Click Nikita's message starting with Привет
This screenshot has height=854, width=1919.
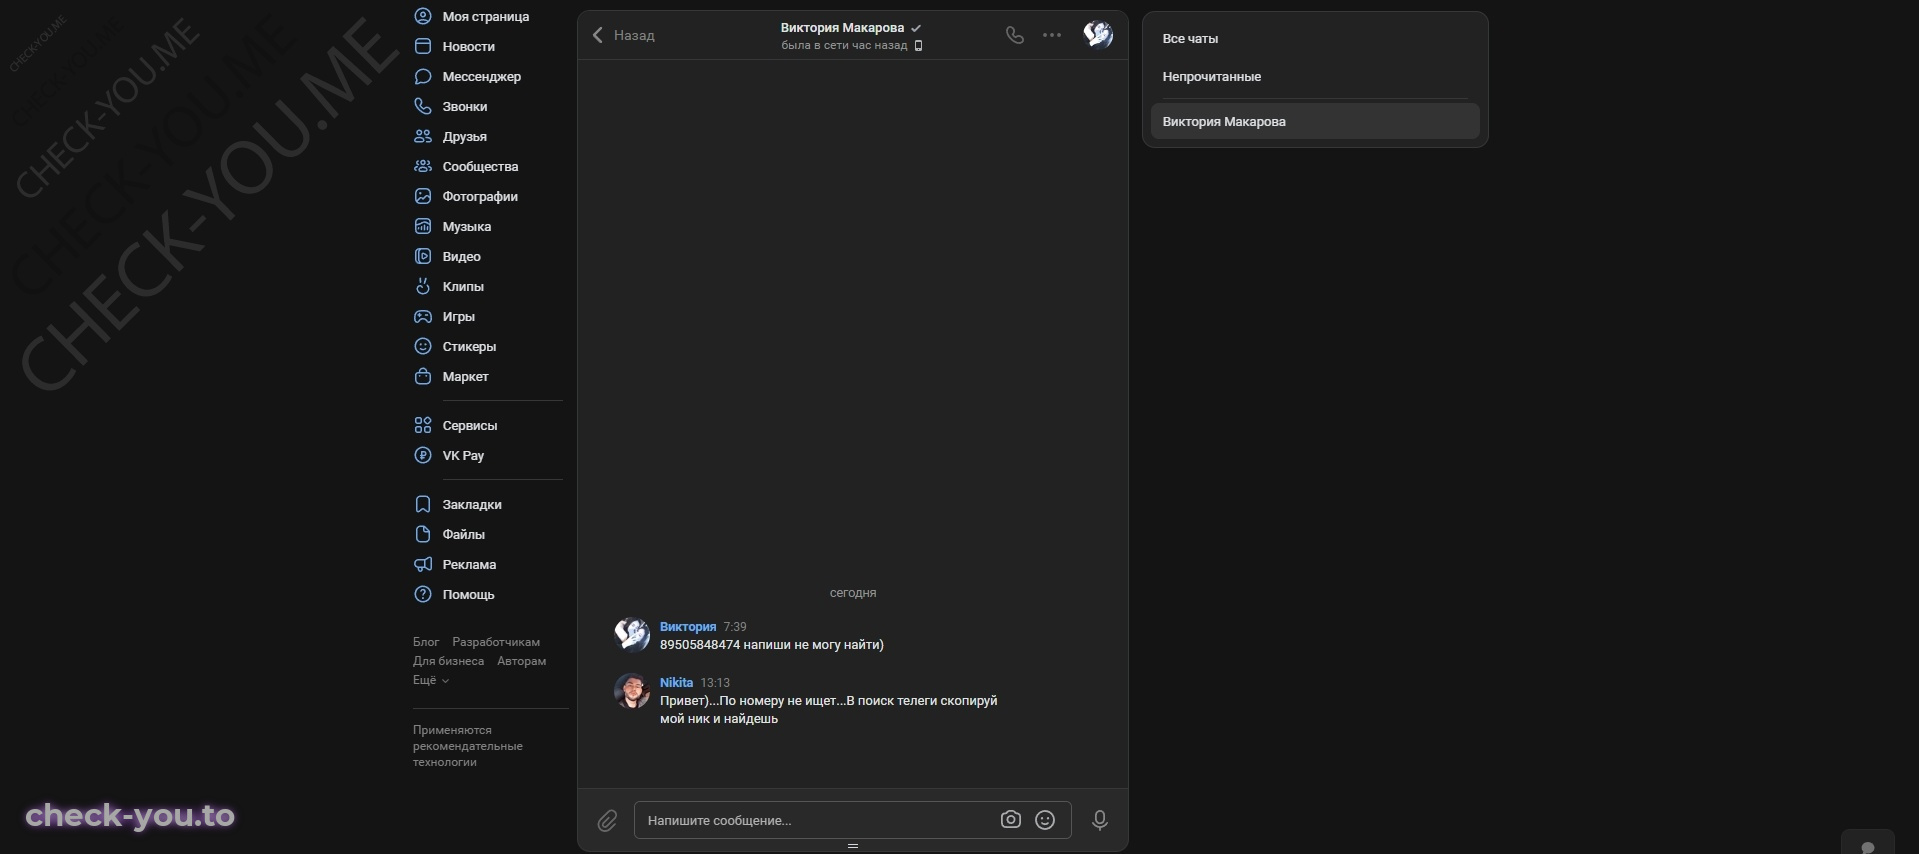(x=829, y=710)
